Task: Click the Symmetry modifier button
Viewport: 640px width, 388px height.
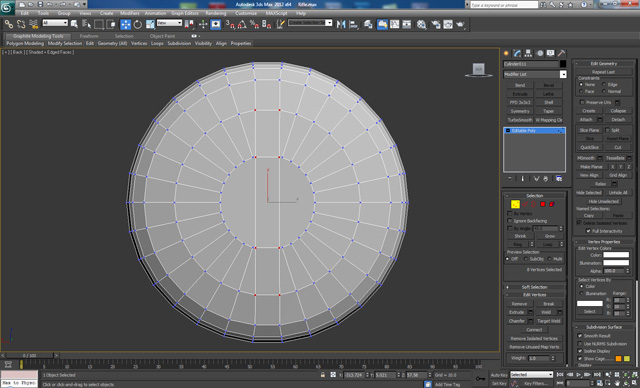Action: coord(520,111)
